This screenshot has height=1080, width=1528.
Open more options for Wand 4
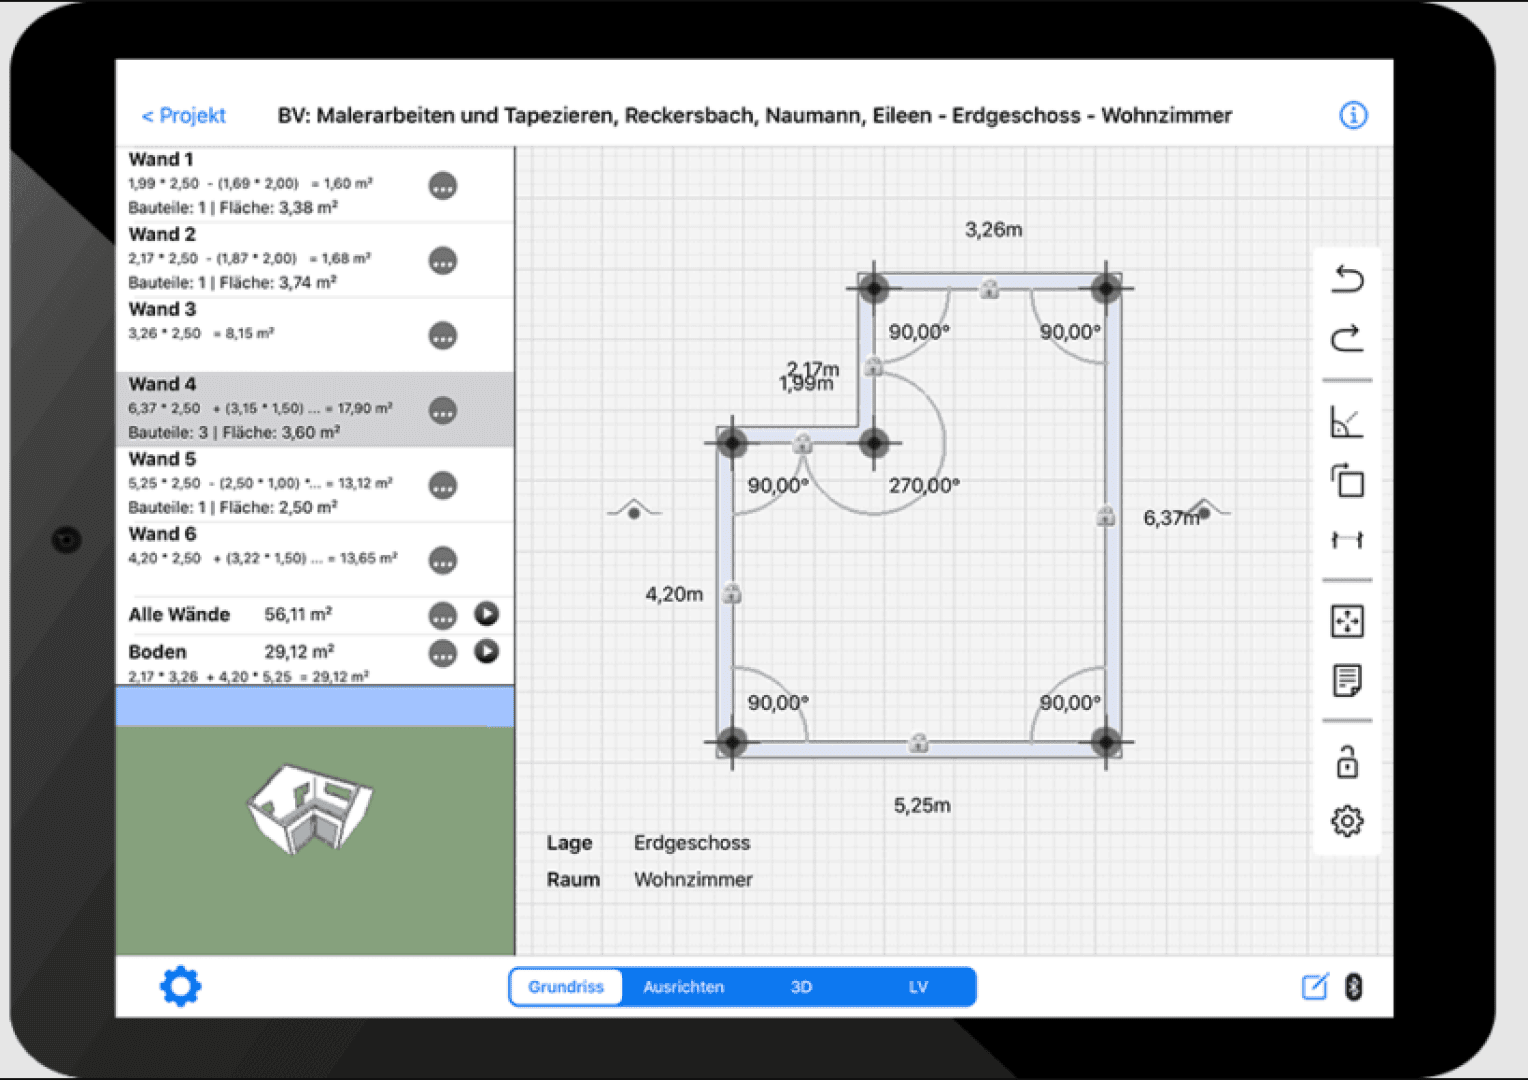[443, 411]
